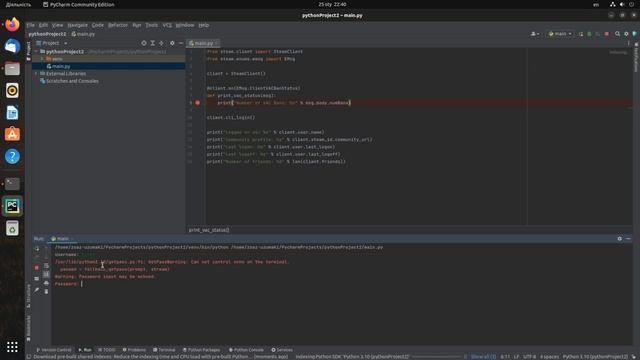640x360 pixels.
Task: Click Collapse All icon in Project panel
Action: (x=162, y=43)
